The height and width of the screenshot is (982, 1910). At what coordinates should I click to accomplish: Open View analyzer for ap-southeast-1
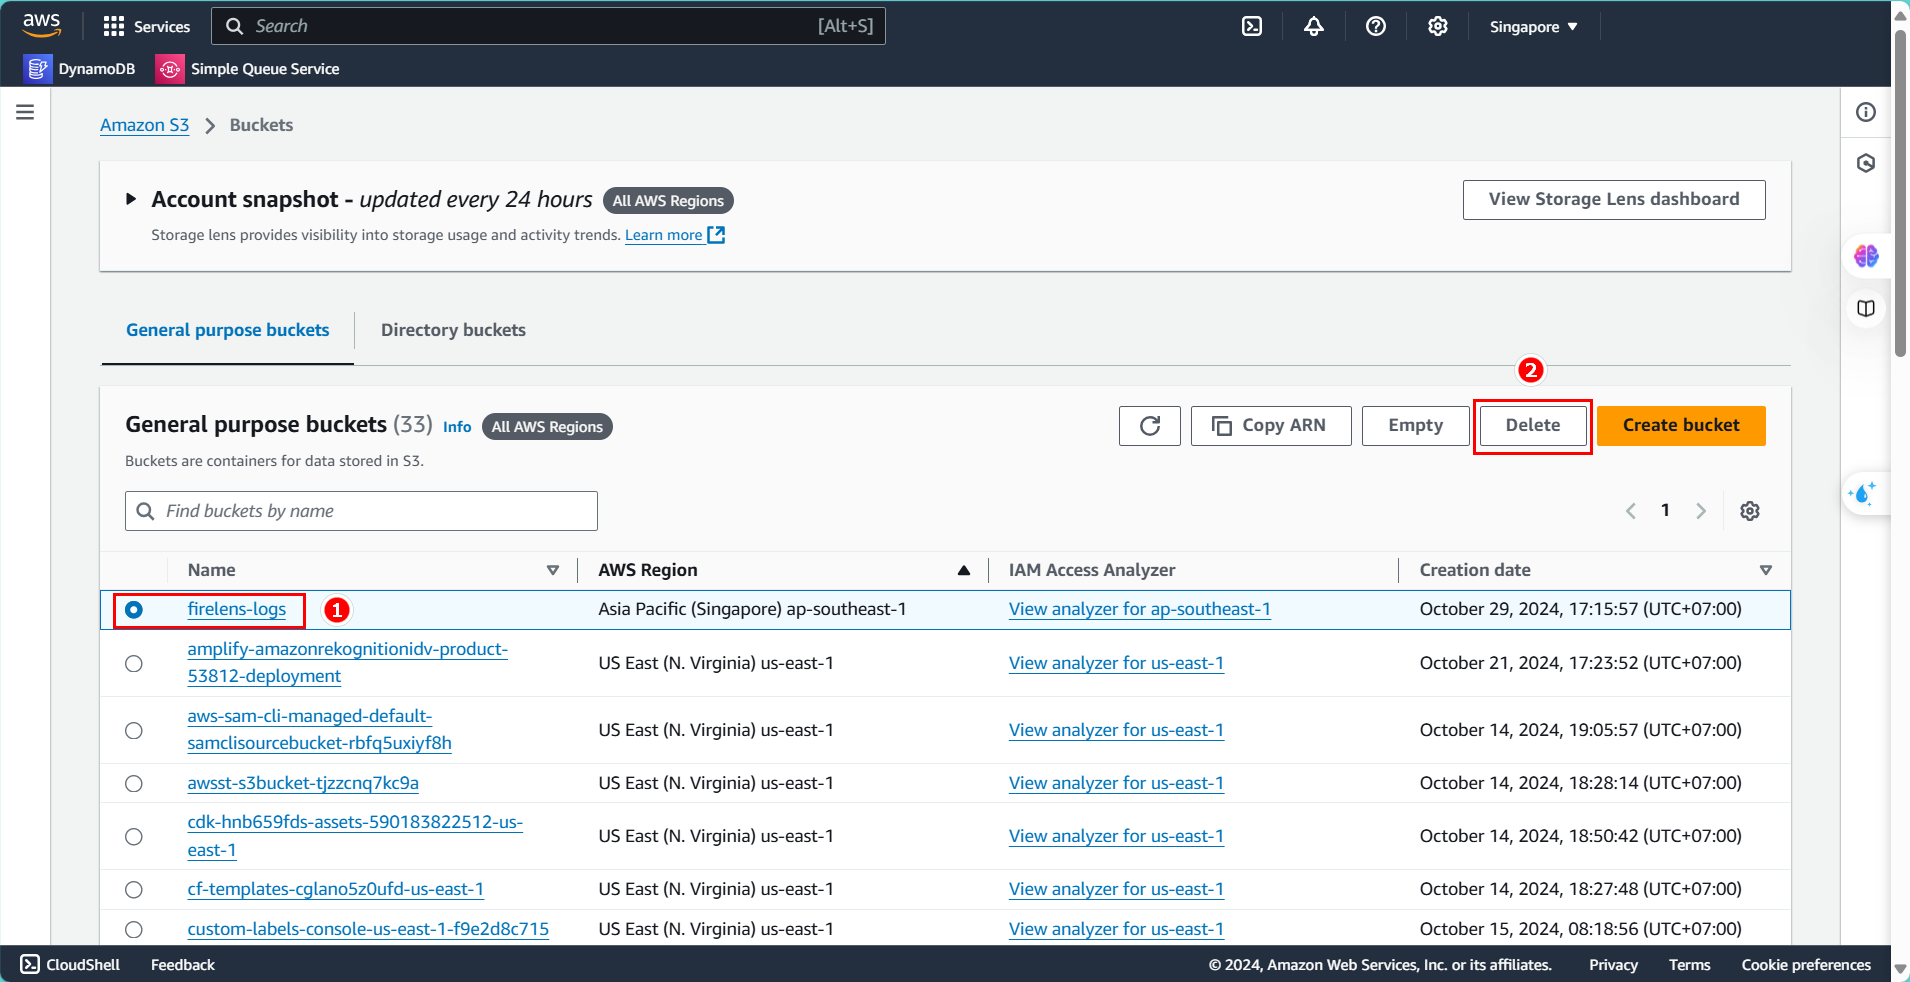(x=1140, y=609)
